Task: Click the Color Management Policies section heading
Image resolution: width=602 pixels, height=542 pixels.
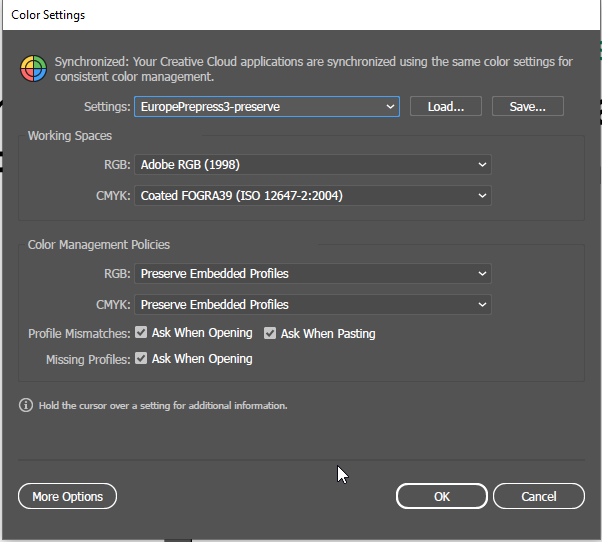Action: [x=99, y=244]
